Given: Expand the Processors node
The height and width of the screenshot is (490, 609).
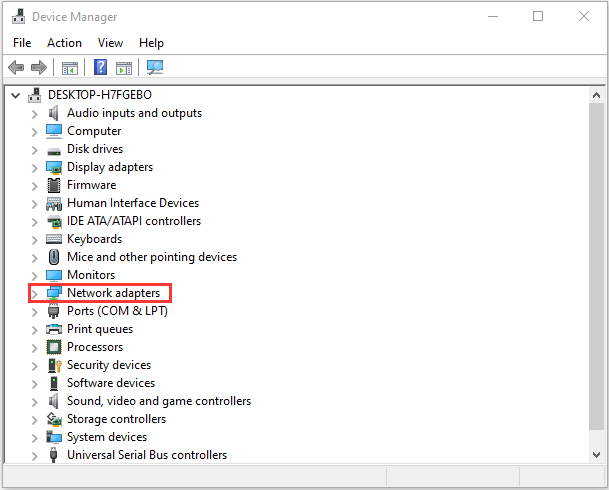Looking at the screenshot, I should click(x=35, y=348).
